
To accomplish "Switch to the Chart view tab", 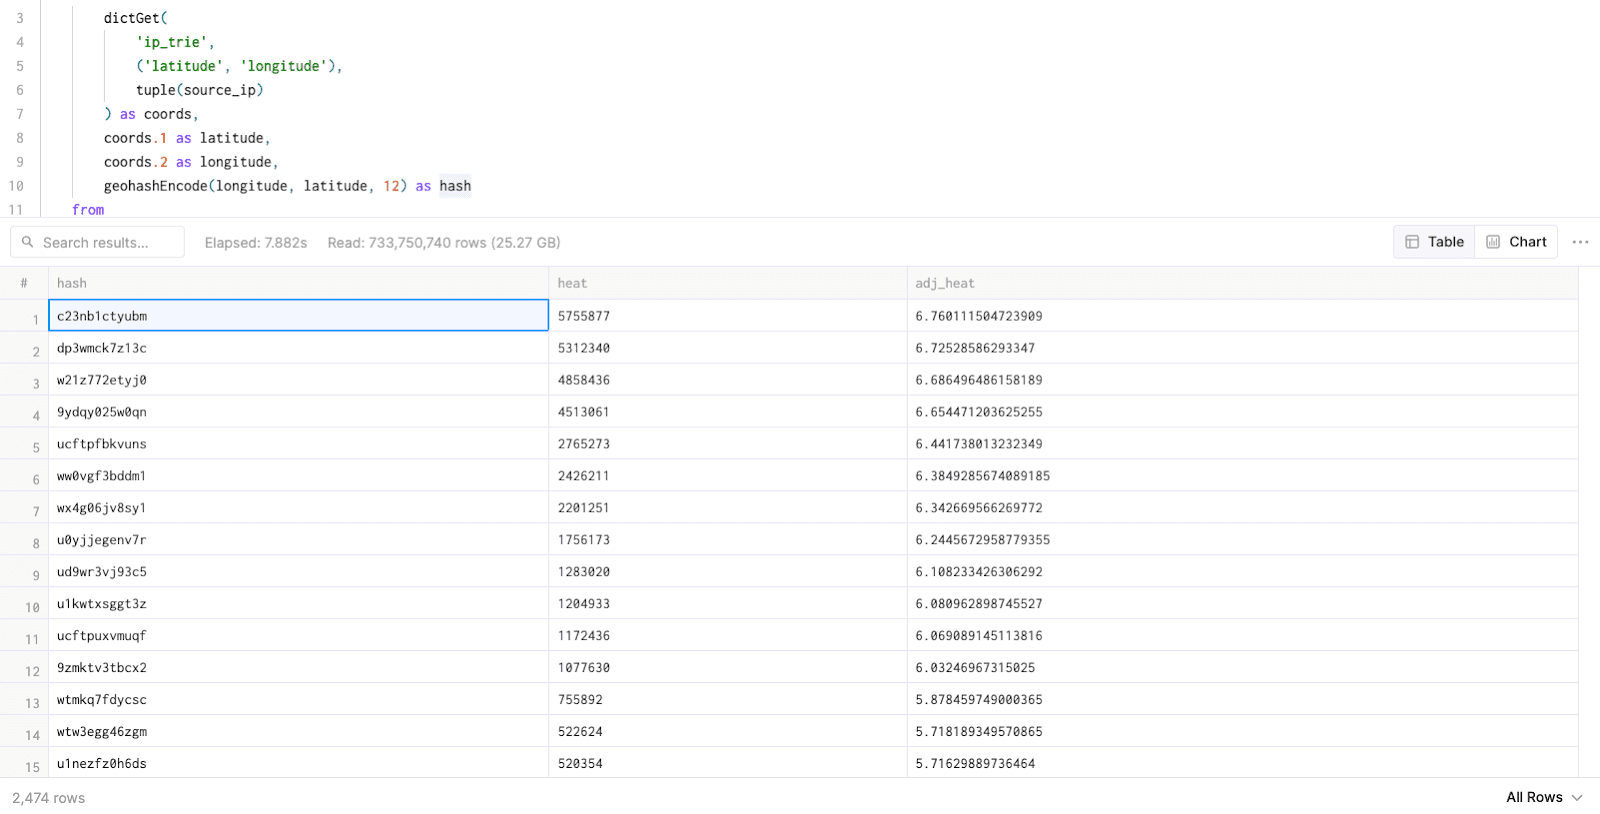I will click(1516, 242).
